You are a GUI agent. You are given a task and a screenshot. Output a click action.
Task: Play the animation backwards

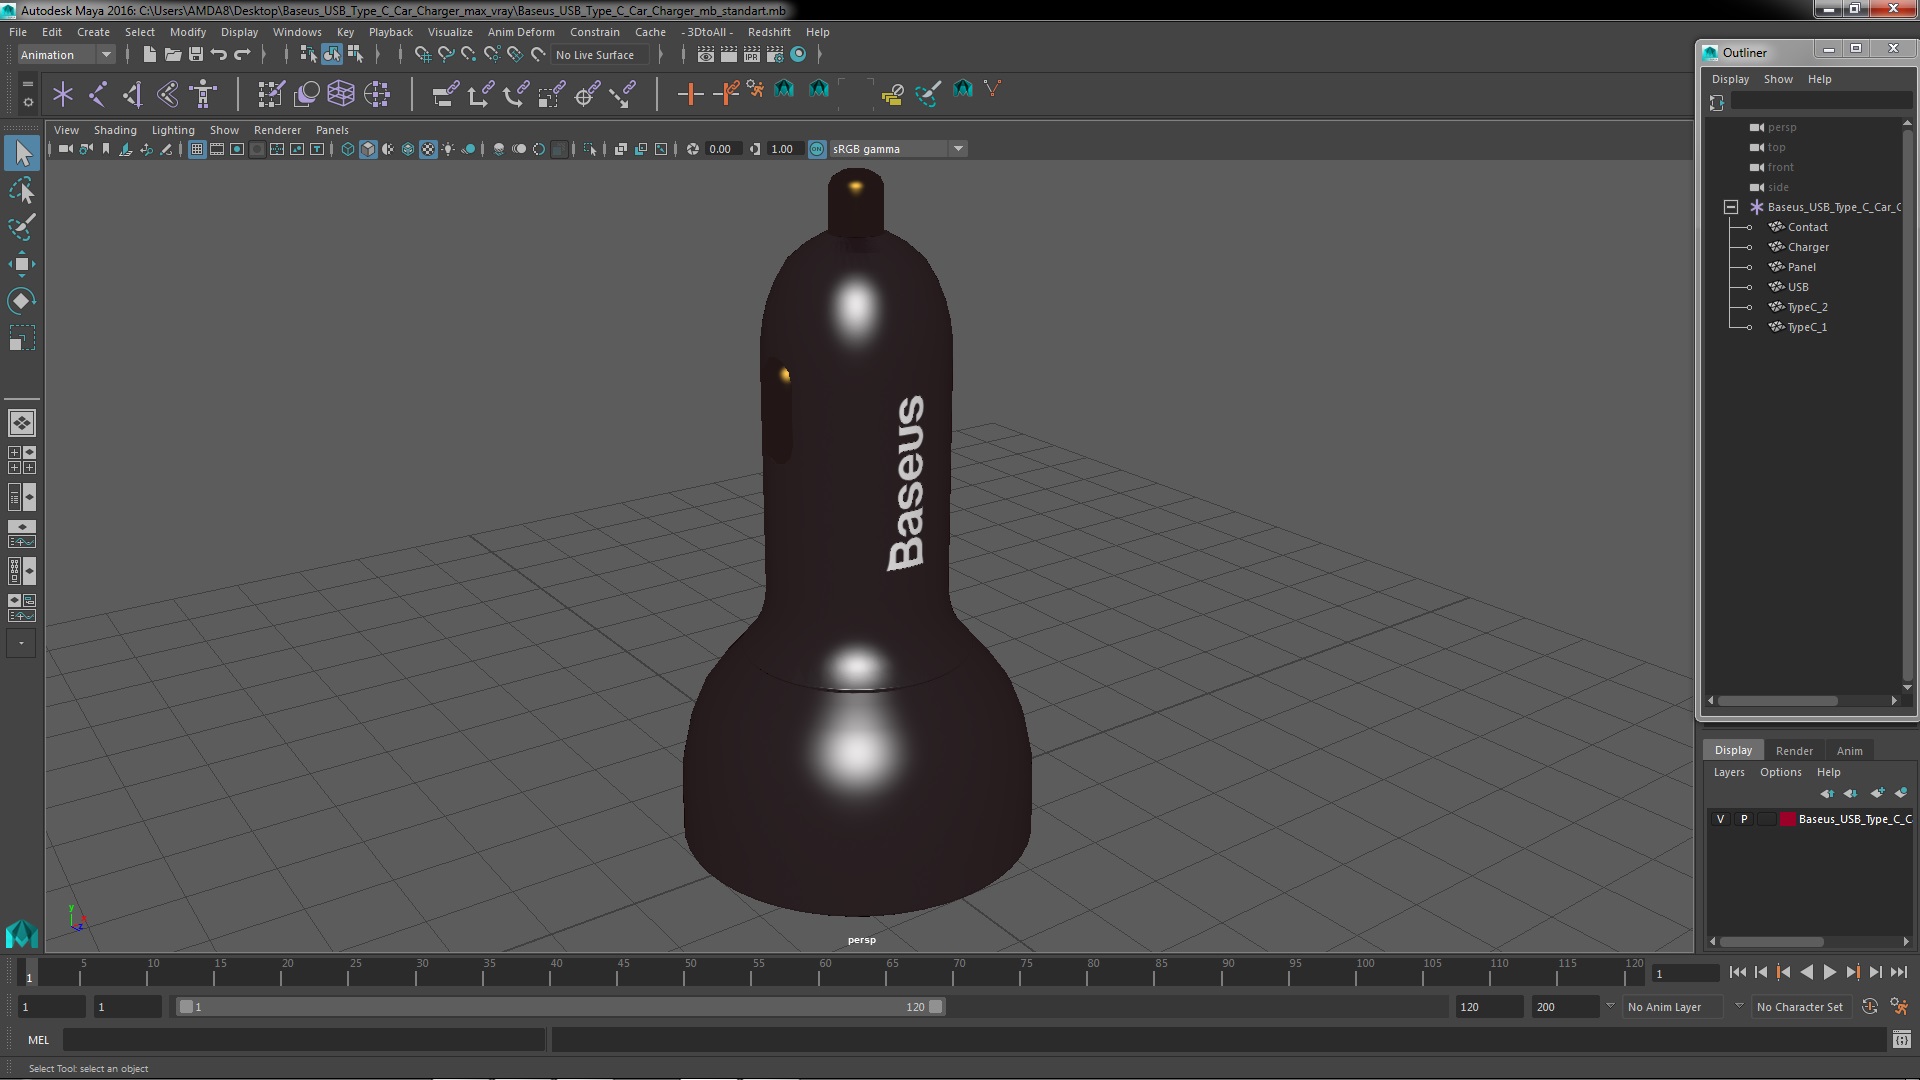[1806, 972]
